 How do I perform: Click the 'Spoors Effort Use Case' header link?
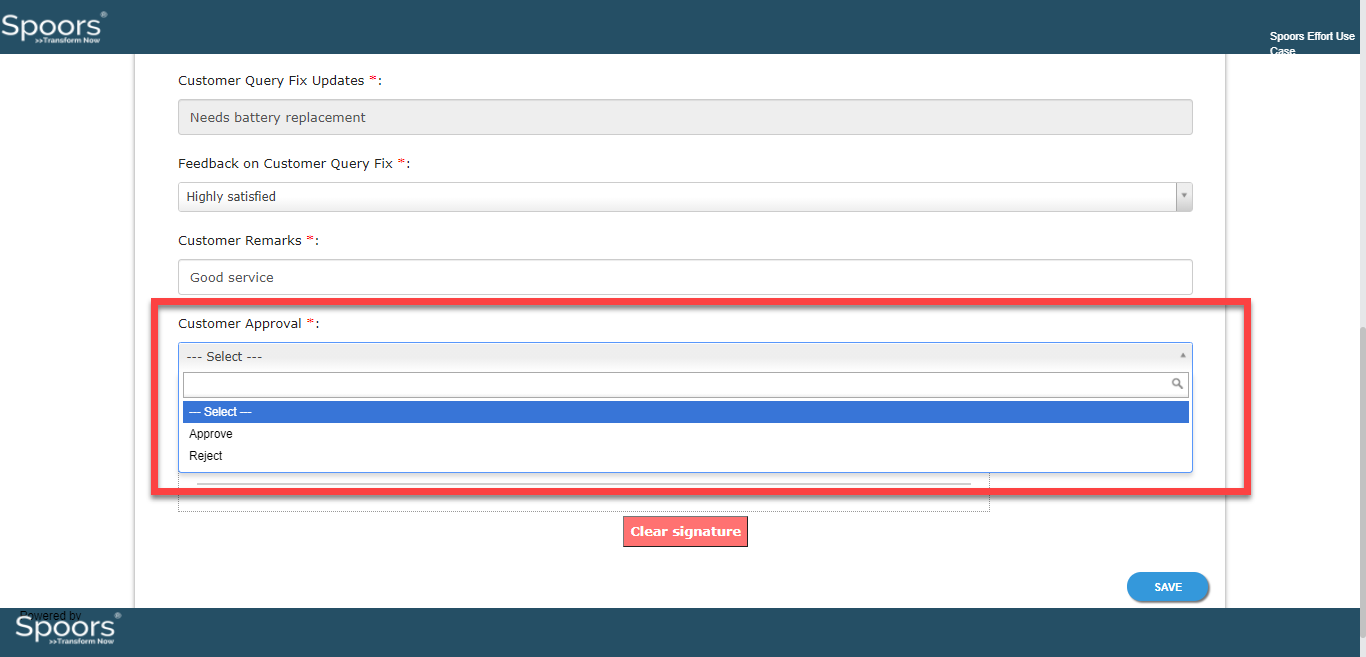(x=1311, y=43)
